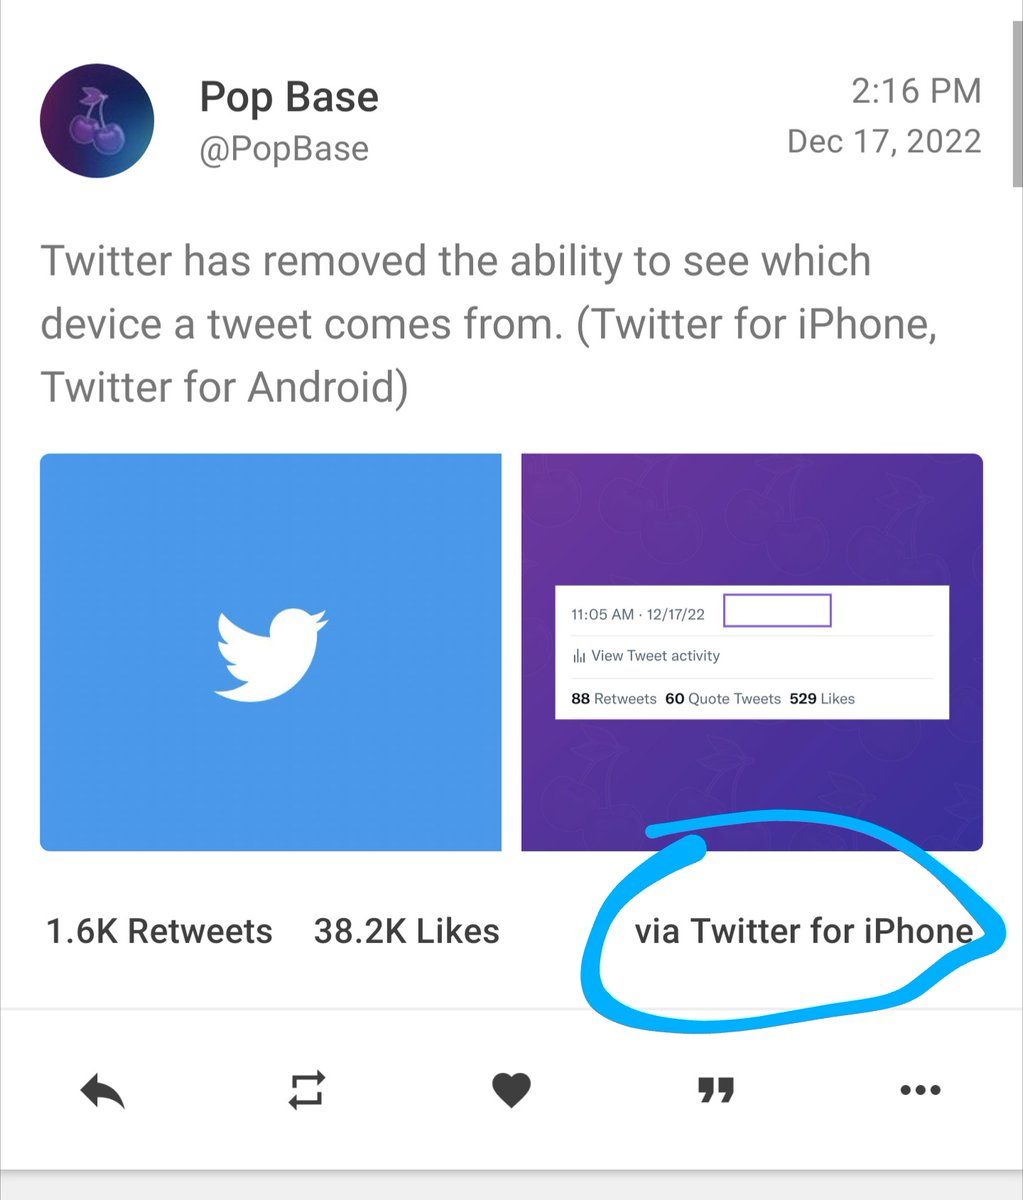This screenshot has width=1023, height=1200.
Task: Click the bar chart icon beside View Tweet activity
Action: [x=579, y=657]
